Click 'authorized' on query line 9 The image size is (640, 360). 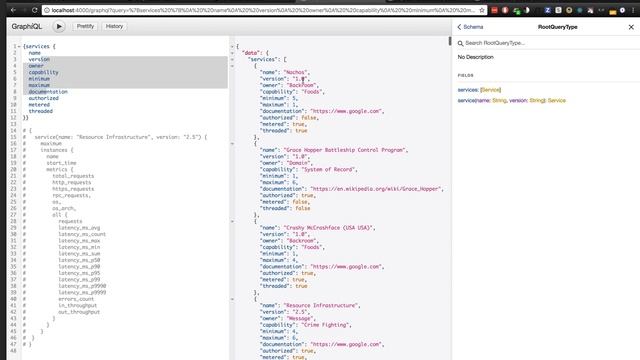click(44, 98)
